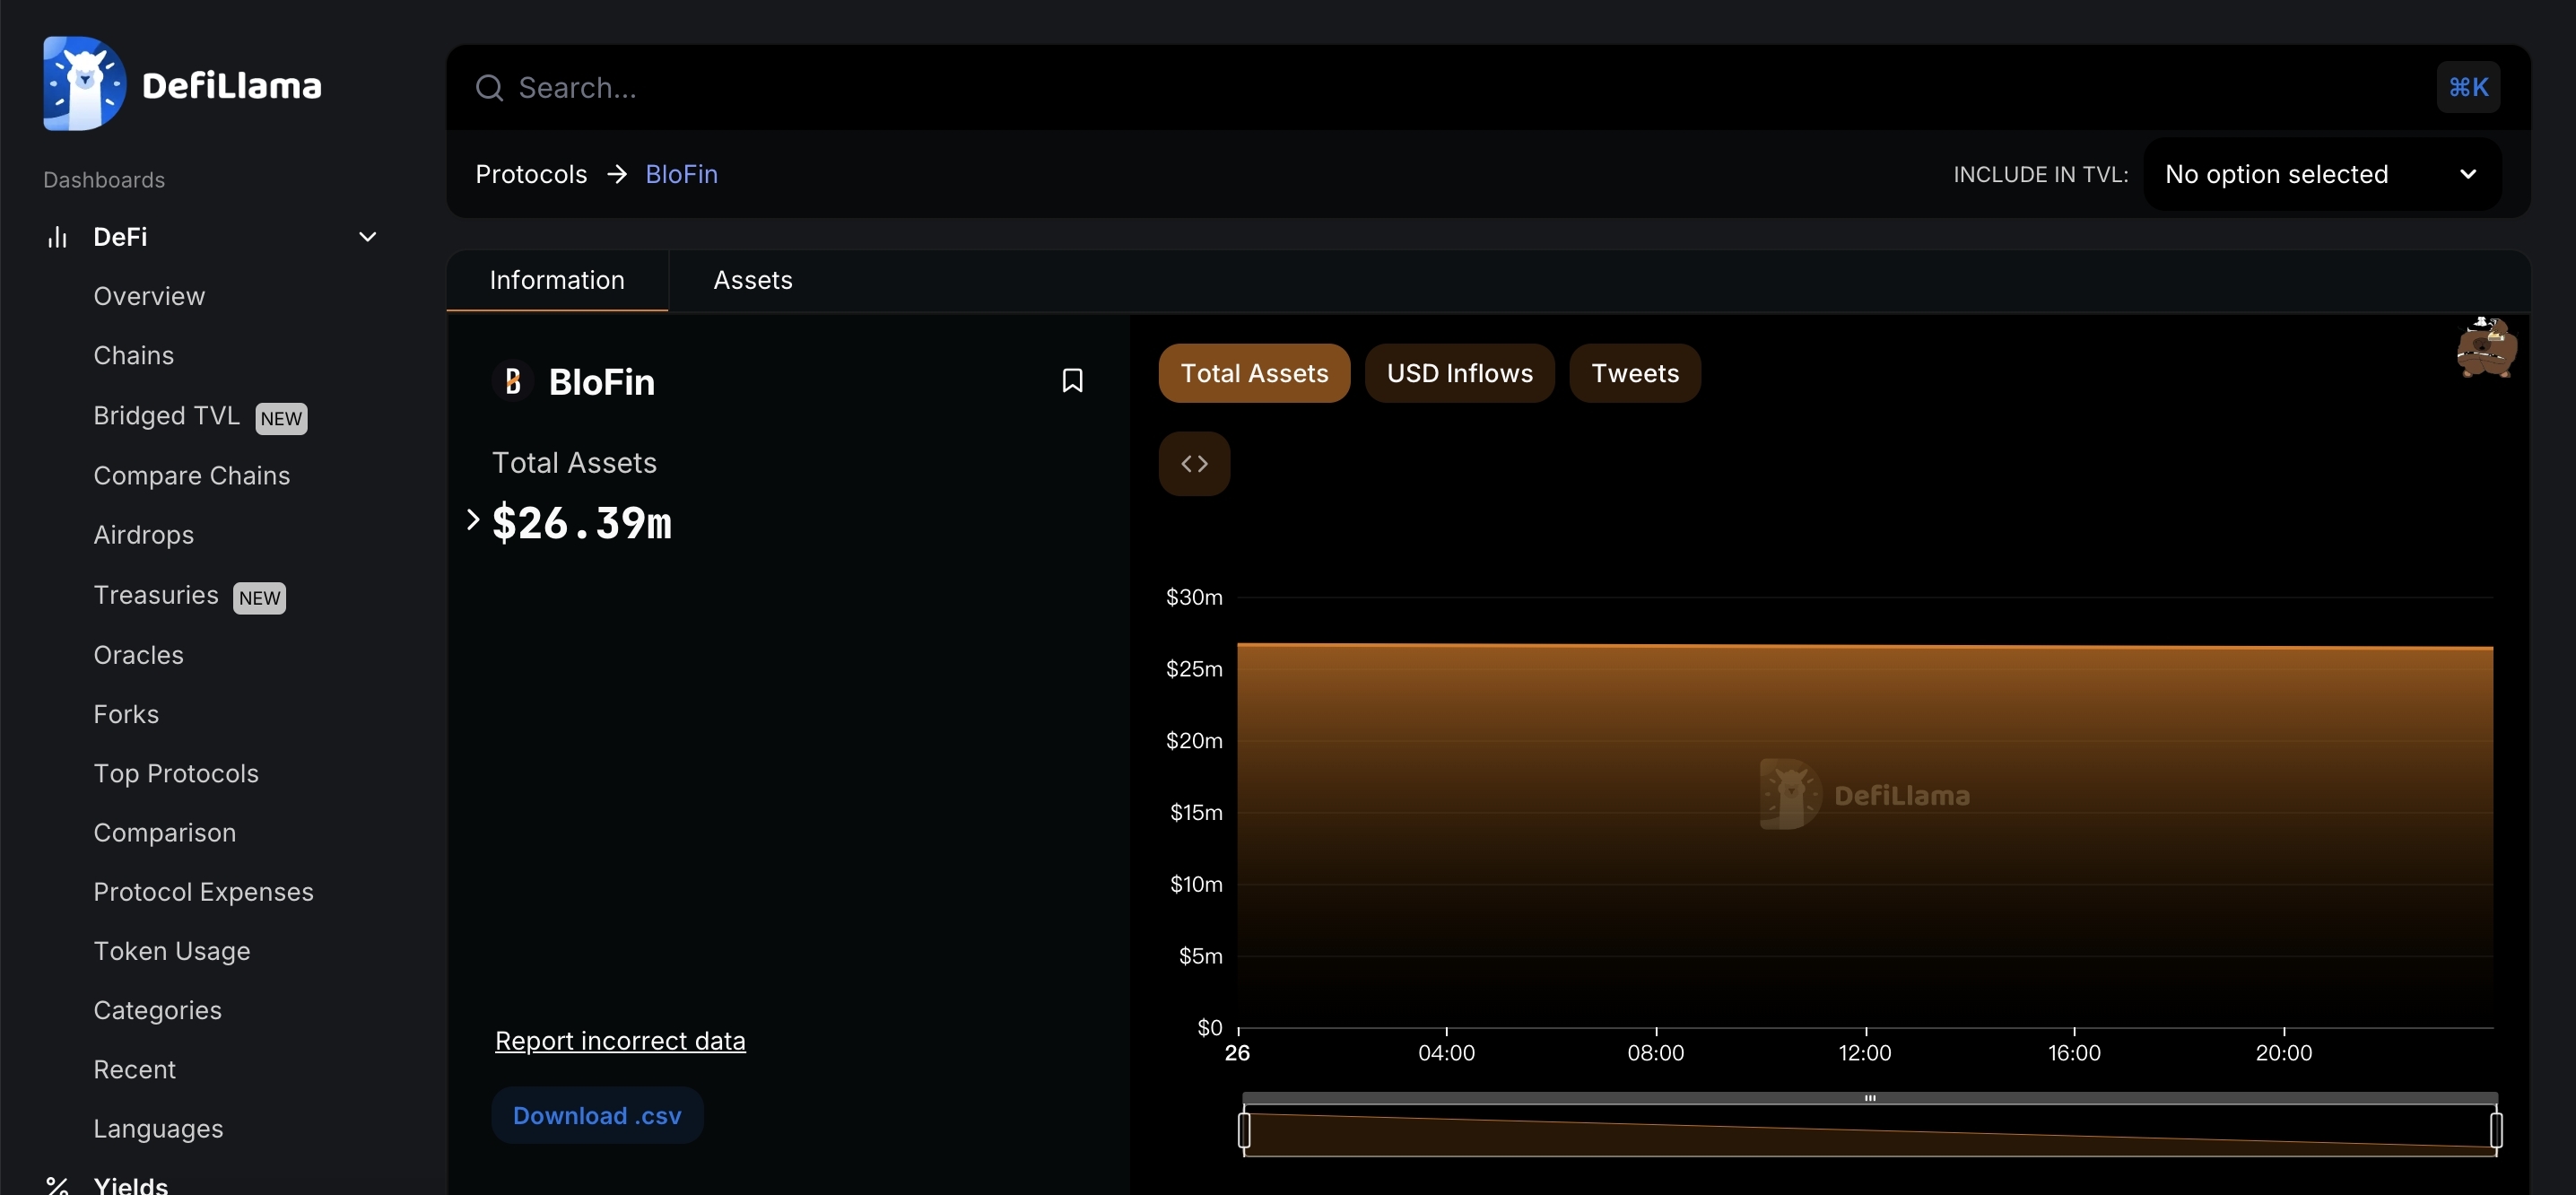Open the Include in TVL dropdown
The height and width of the screenshot is (1195, 2576).
(x=2321, y=174)
